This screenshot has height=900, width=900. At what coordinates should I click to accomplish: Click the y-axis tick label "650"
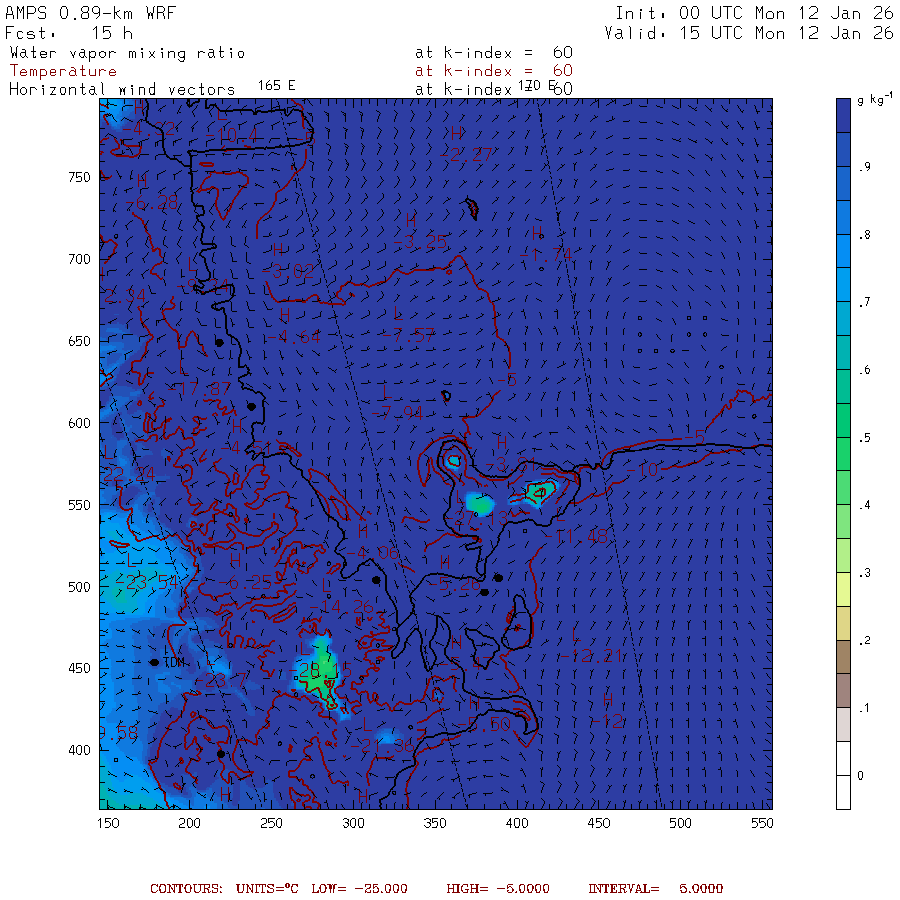(79, 342)
